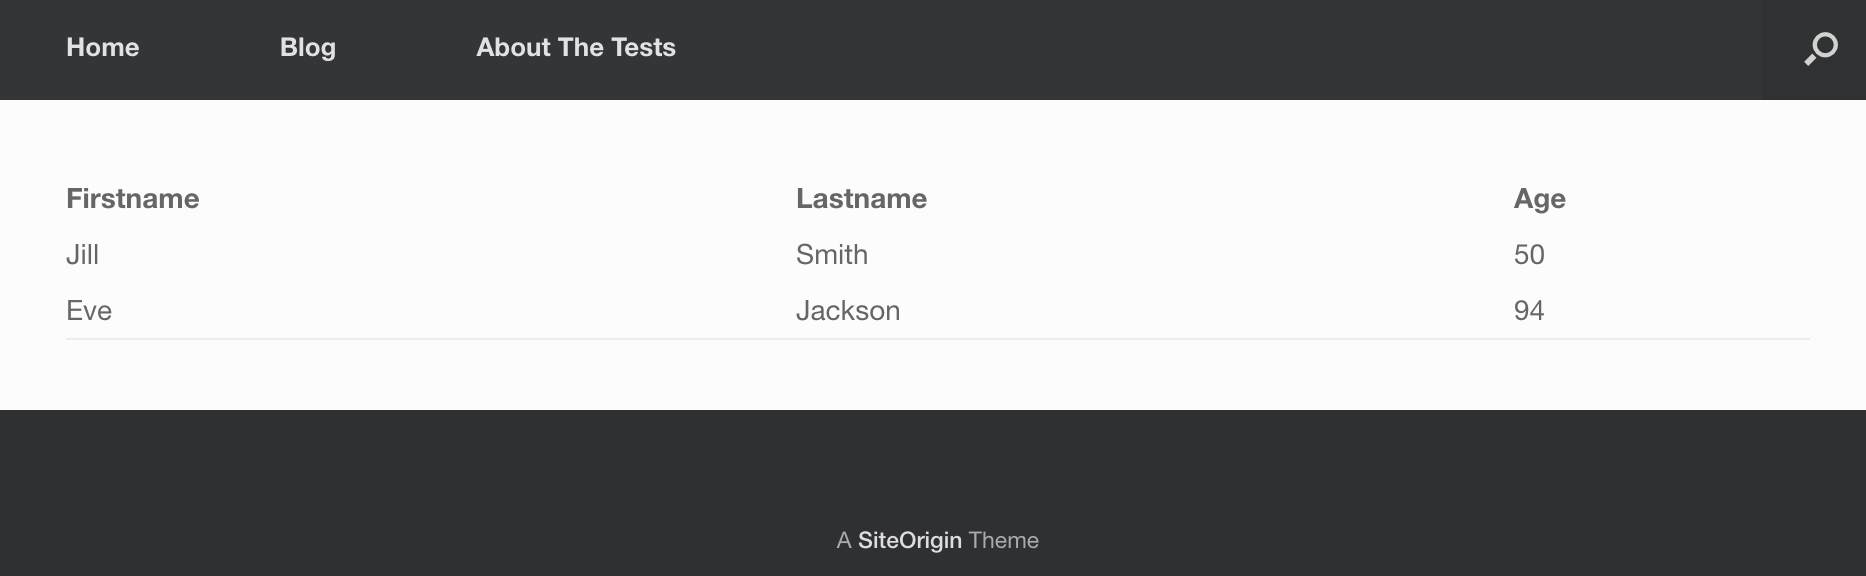
Task: Open the Blog page from the navigation
Action: click(307, 48)
